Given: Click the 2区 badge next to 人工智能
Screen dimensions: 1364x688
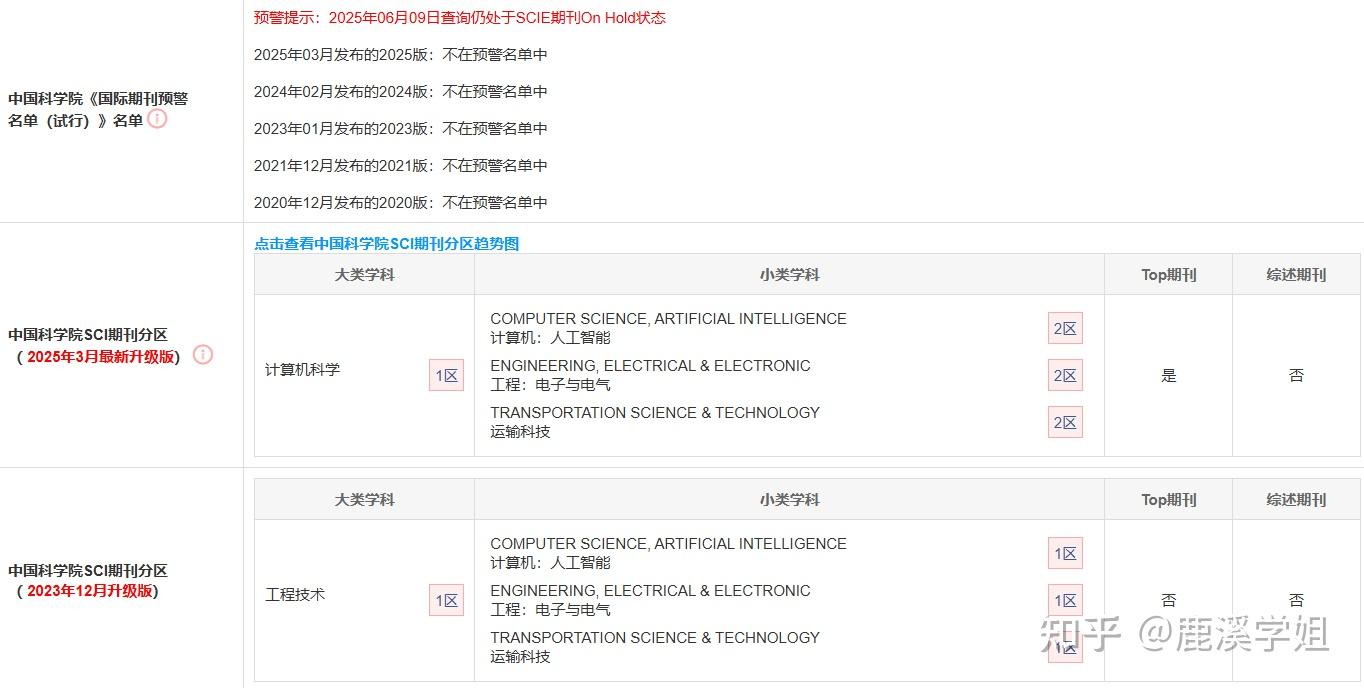Looking at the screenshot, I should coord(1065,327).
